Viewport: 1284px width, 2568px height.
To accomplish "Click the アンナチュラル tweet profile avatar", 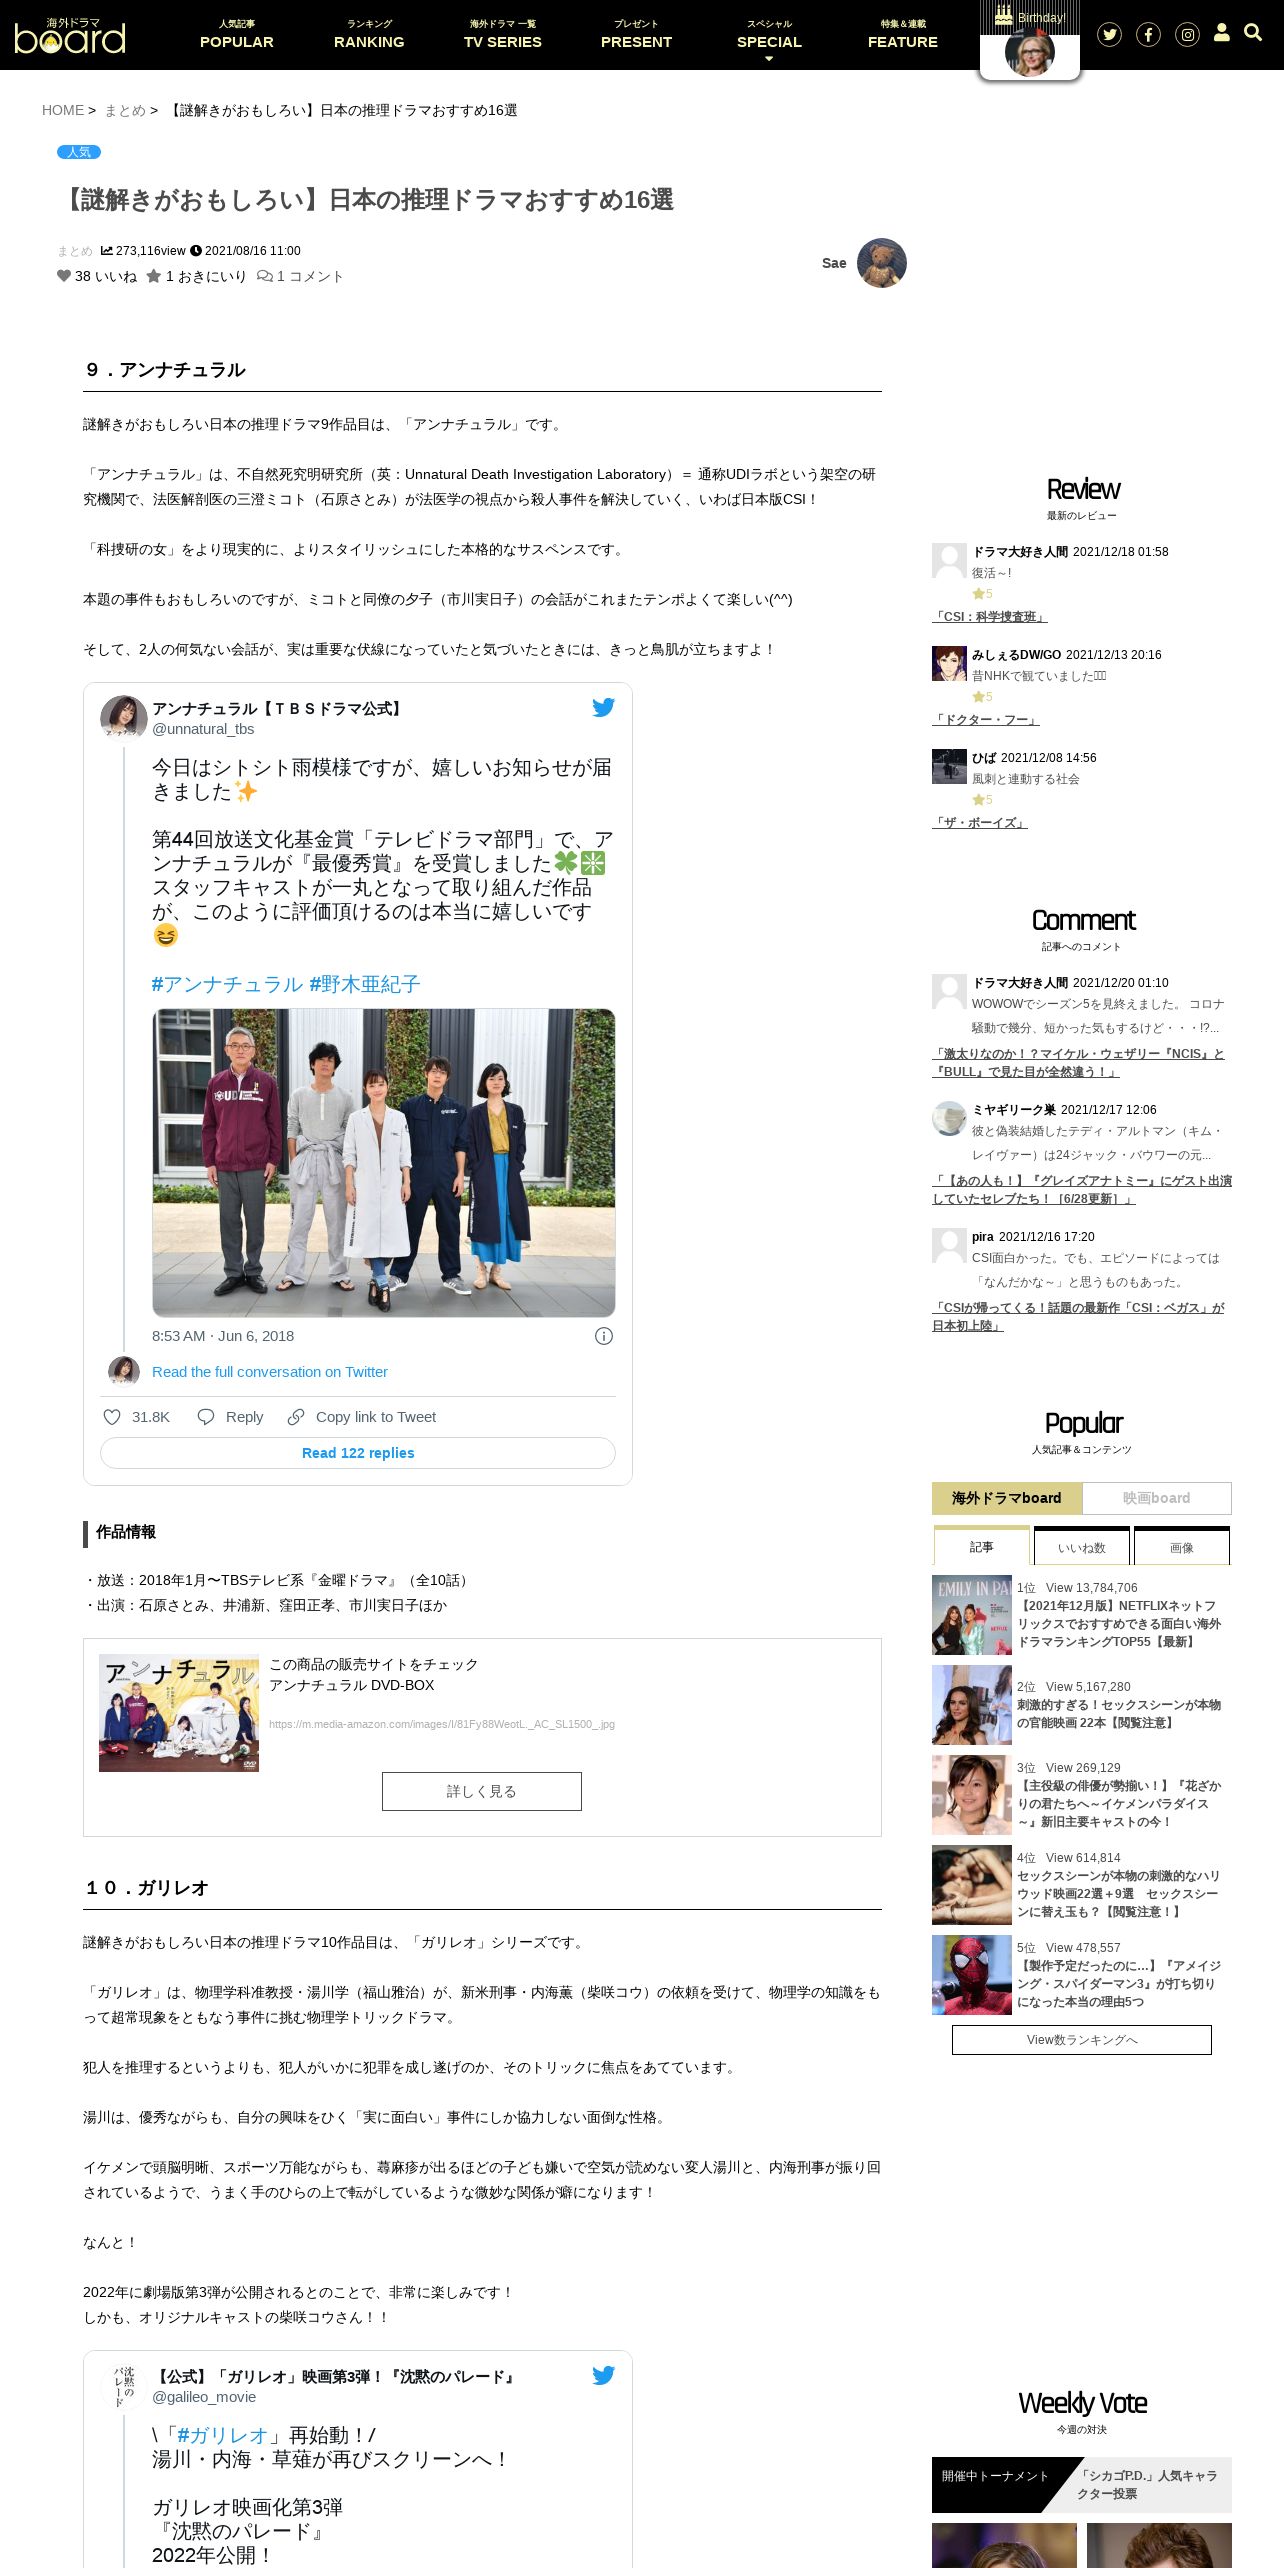I will point(124,719).
